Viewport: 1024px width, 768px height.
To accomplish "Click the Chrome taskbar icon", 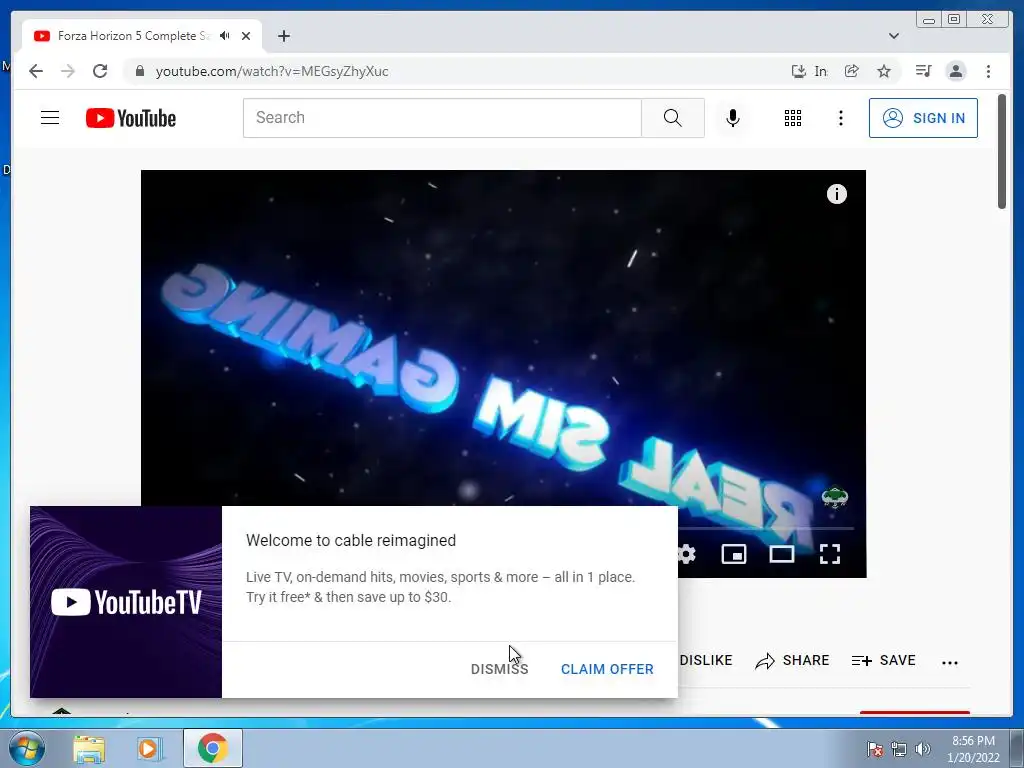I will pyautogui.click(x=213, y=748).
